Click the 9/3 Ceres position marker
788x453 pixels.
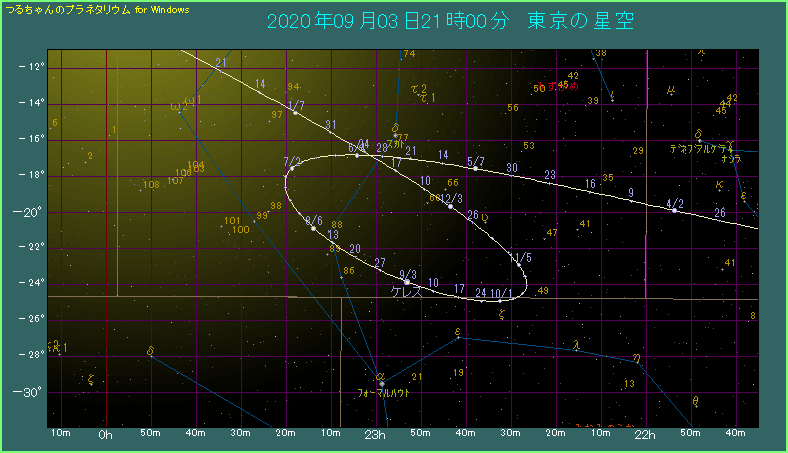pos(406,282)
